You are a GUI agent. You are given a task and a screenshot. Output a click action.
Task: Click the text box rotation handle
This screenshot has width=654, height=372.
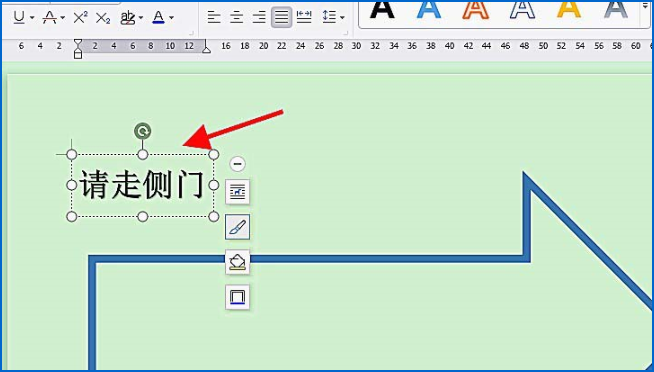(143, 131)
